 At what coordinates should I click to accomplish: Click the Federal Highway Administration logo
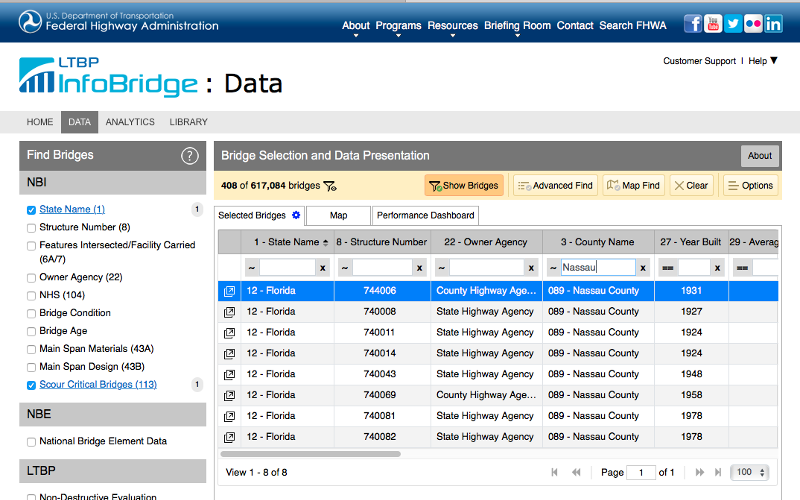point(118,22)
